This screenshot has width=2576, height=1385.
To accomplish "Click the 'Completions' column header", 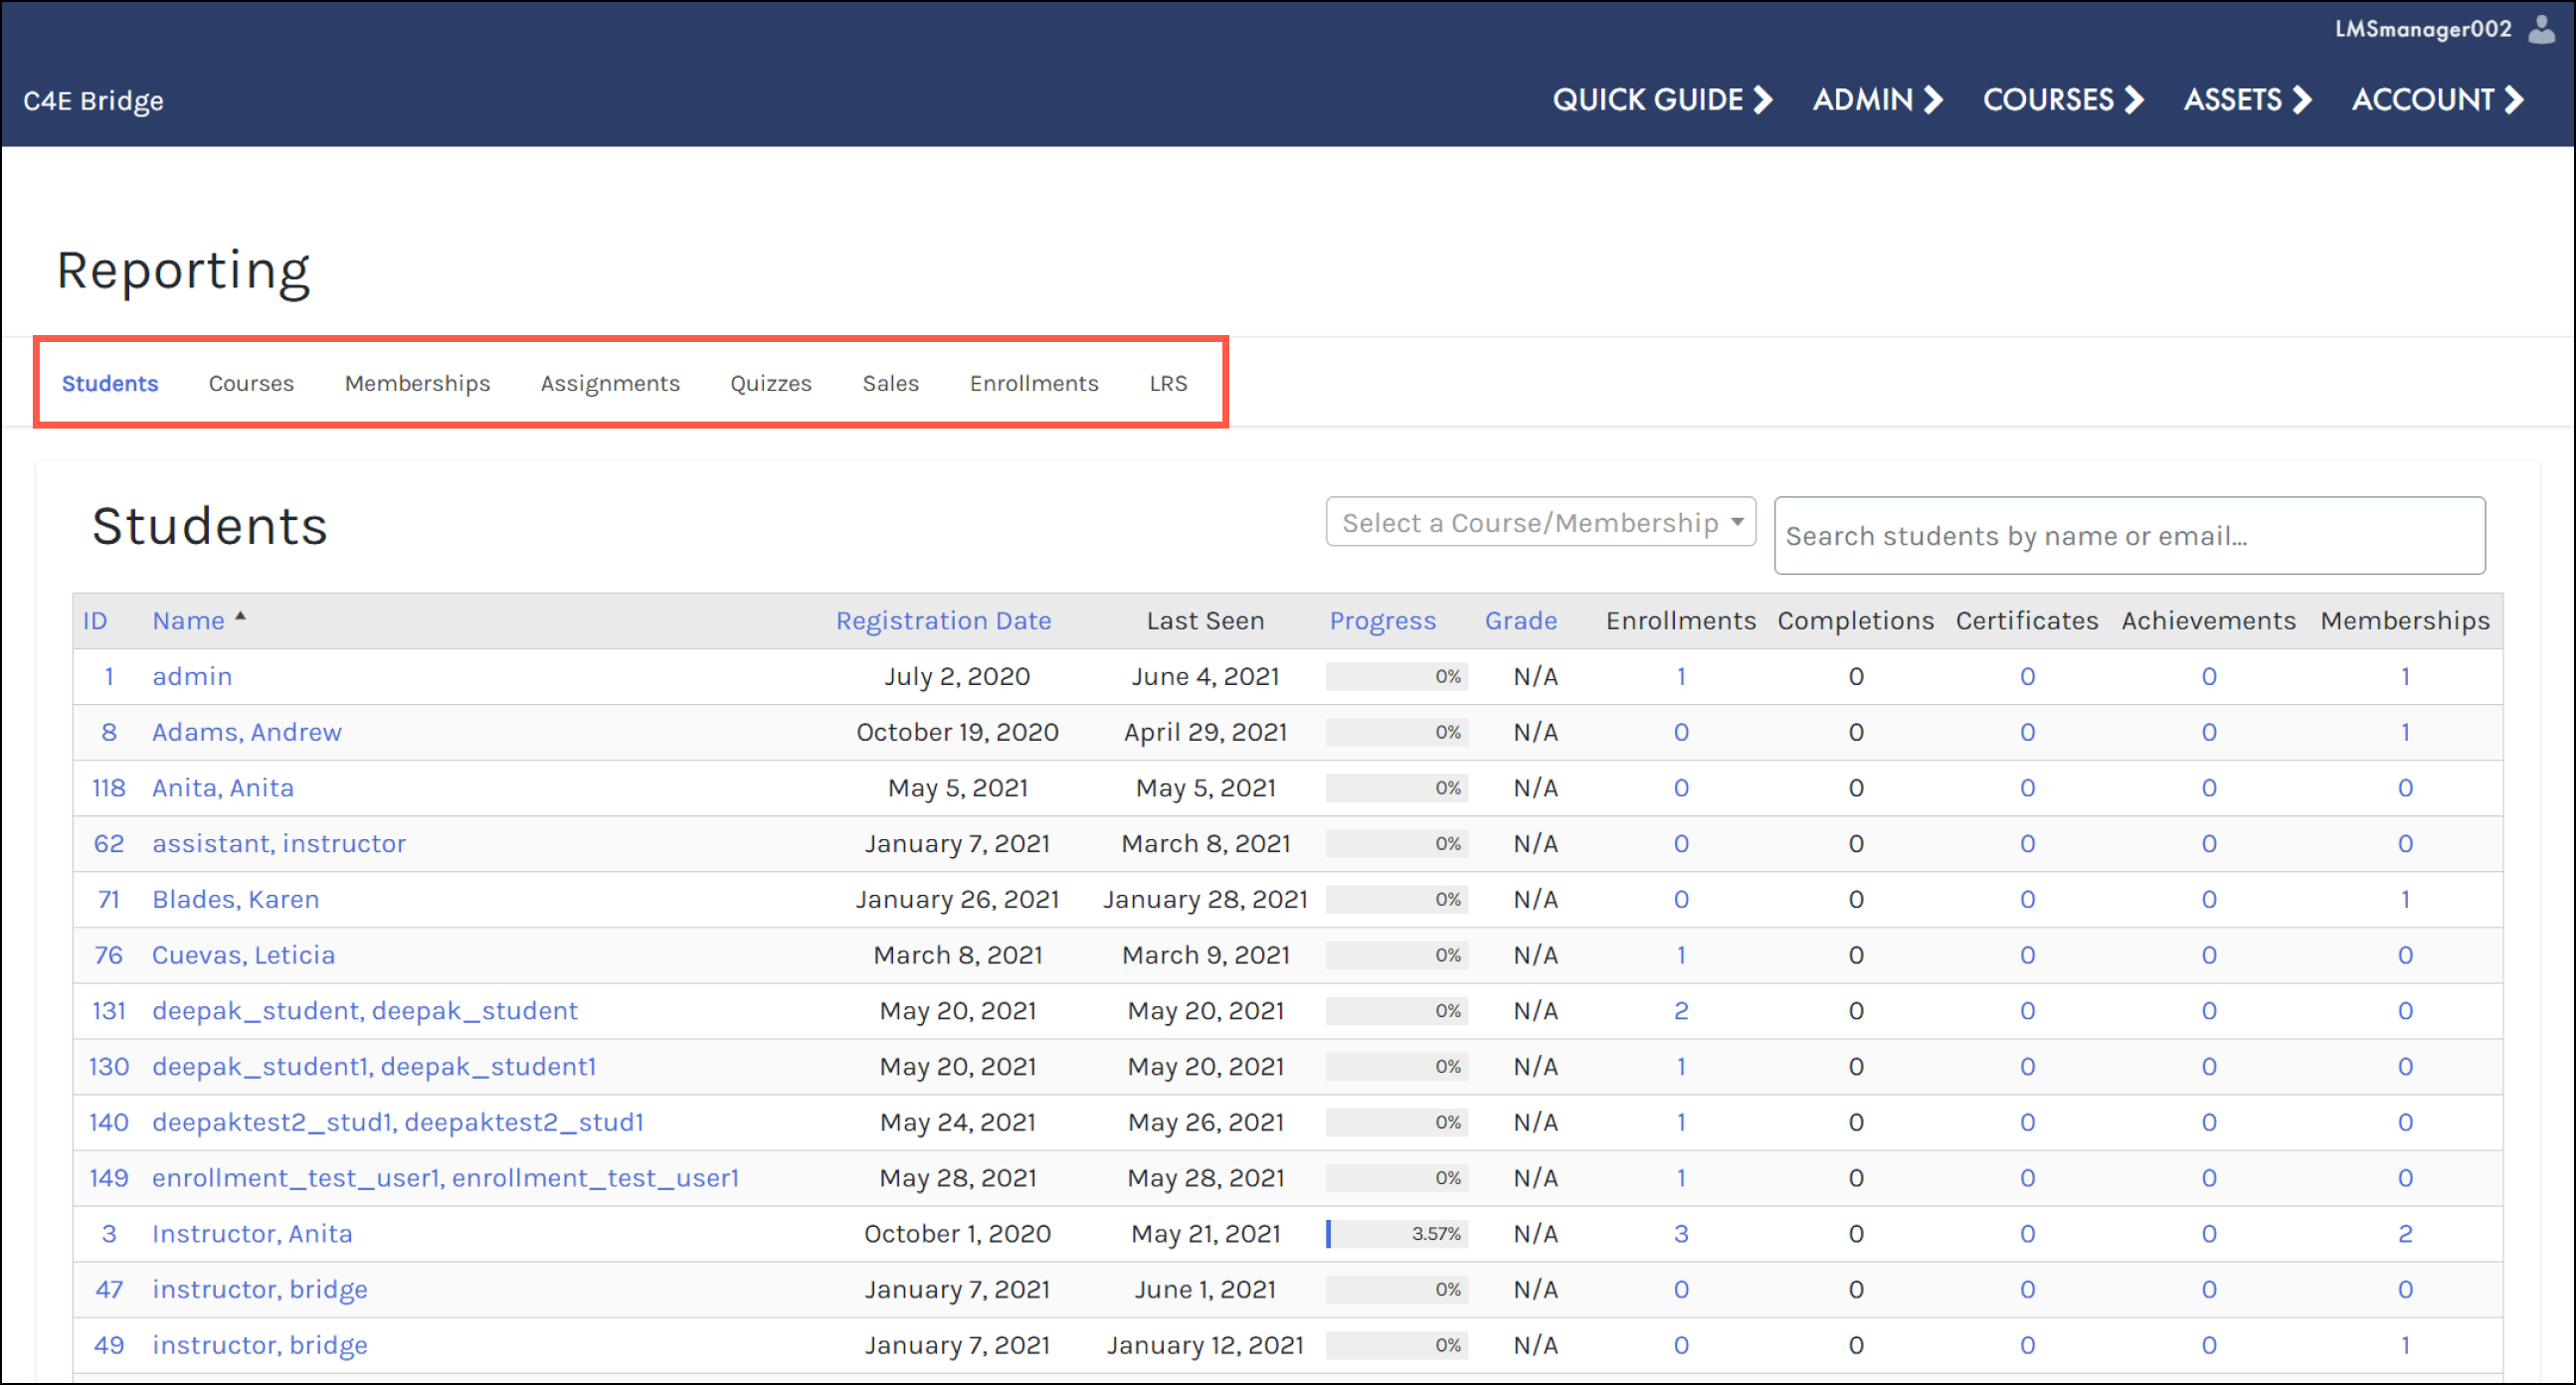I will (x=1855, y=621).
